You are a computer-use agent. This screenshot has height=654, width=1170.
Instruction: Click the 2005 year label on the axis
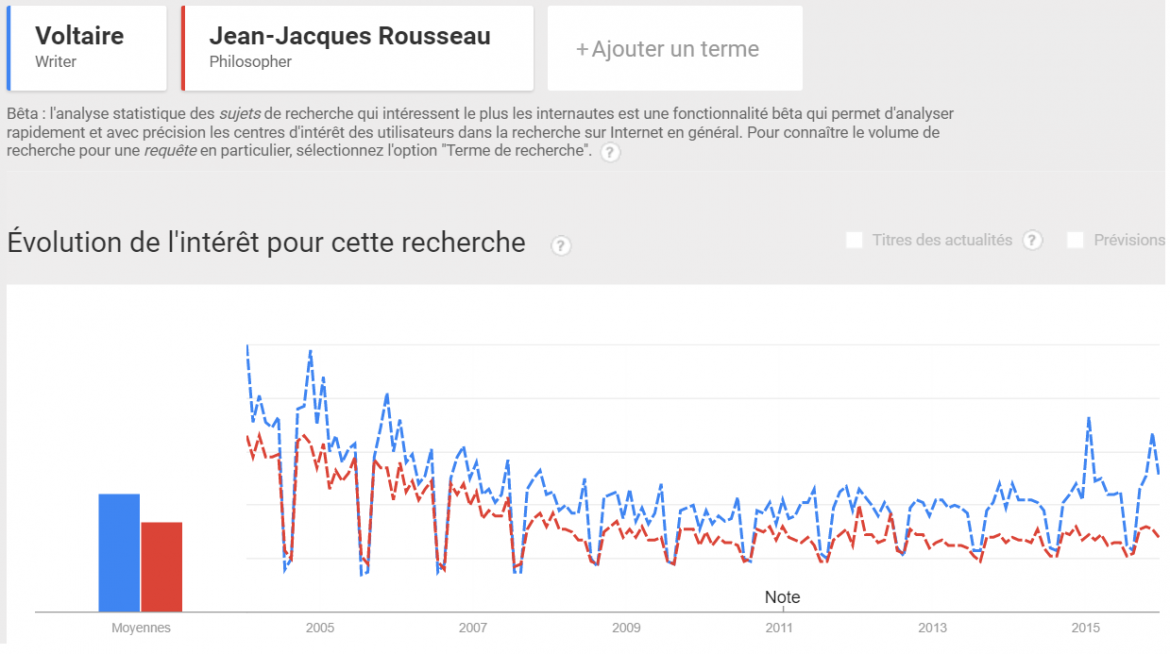pyautogui.click(x=320, y=628)
